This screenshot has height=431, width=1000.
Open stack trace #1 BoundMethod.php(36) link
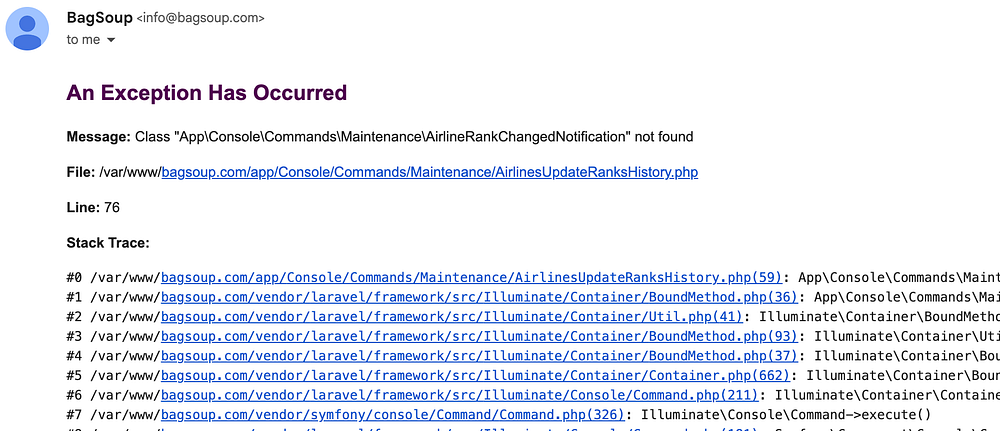point(479,296)
